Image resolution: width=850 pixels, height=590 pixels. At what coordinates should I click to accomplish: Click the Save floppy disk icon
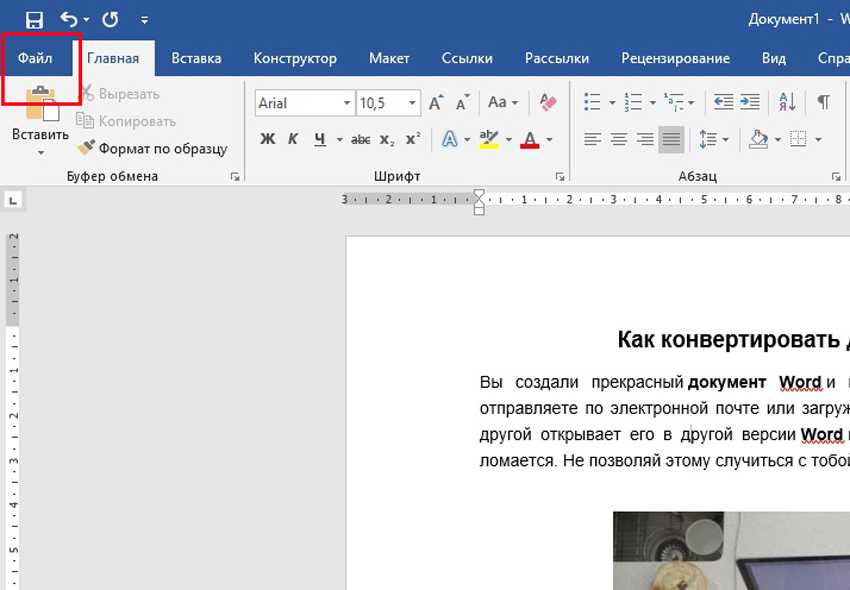pos(34,20)
